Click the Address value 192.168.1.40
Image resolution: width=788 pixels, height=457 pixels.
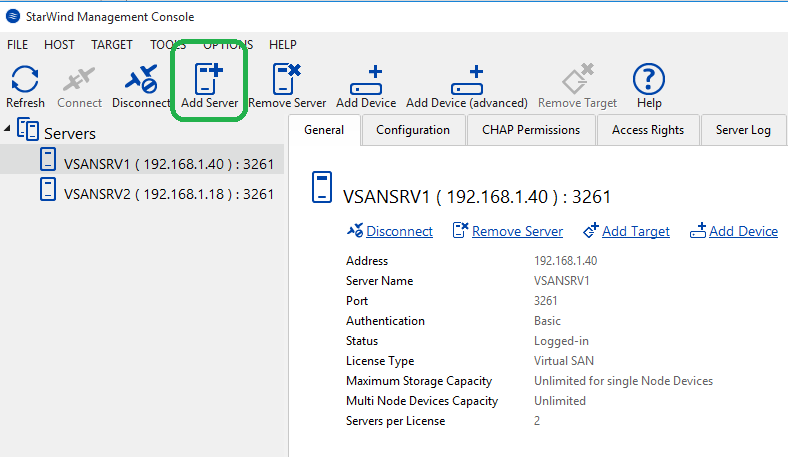565,260
